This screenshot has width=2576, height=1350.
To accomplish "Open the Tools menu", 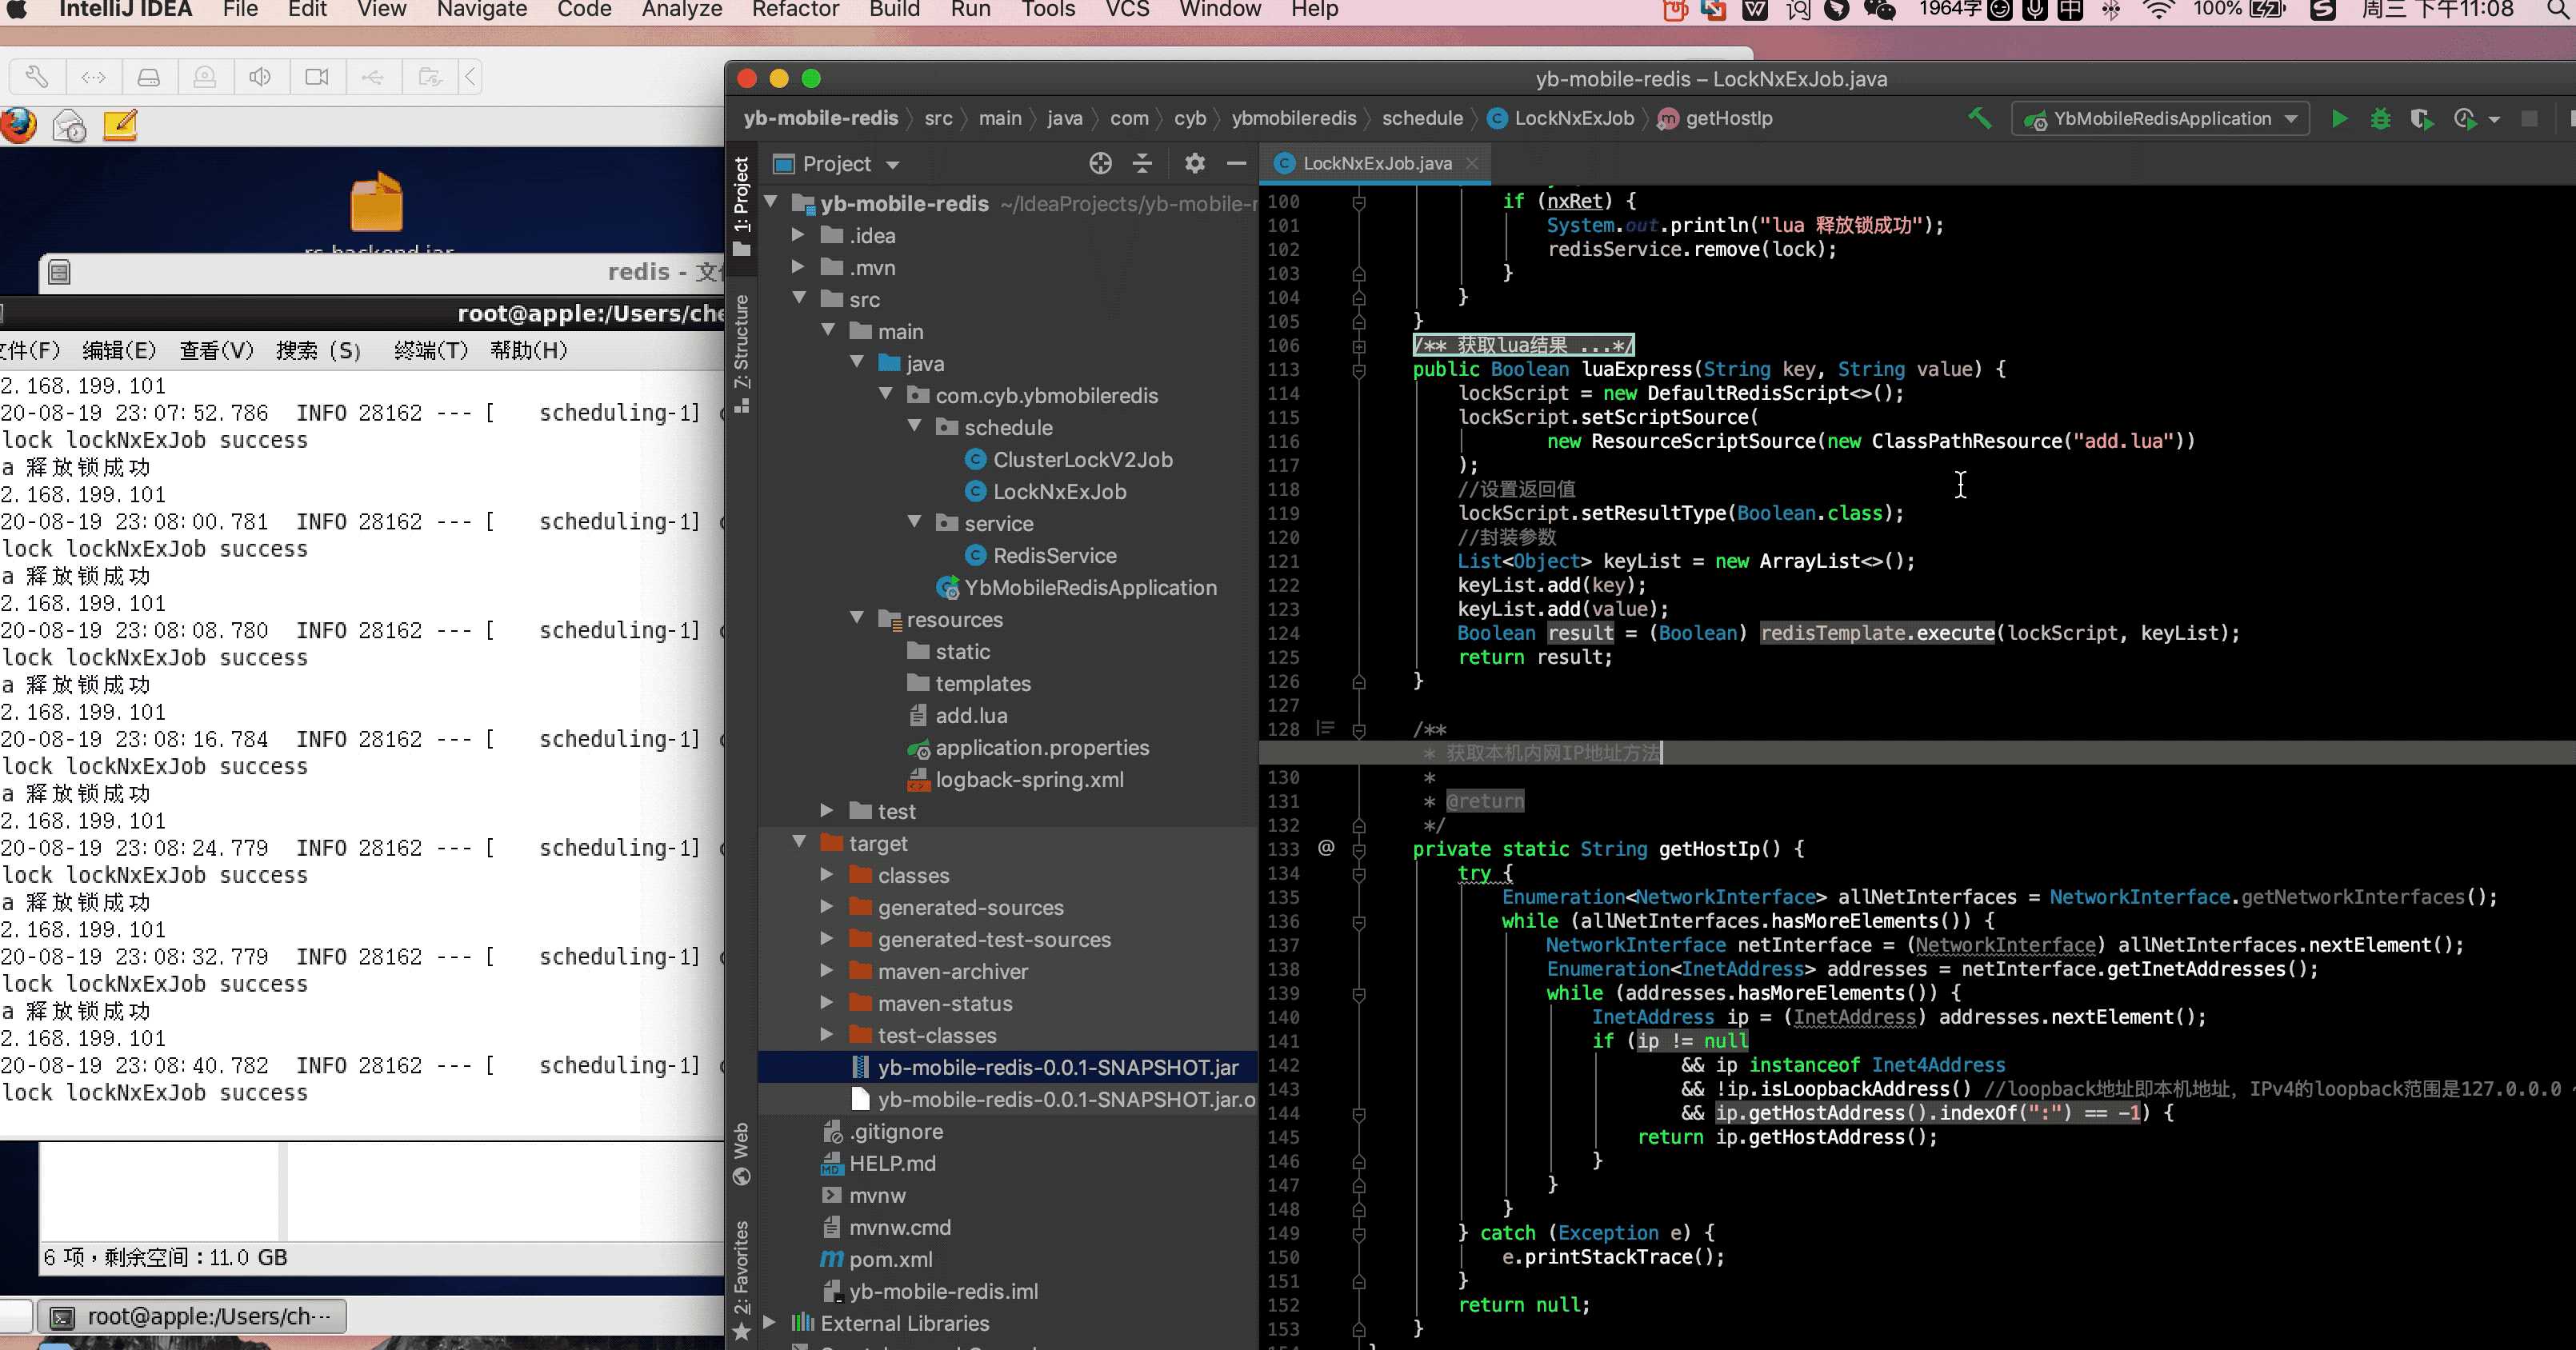I will pyautogui.click(x=1048, y=10).
